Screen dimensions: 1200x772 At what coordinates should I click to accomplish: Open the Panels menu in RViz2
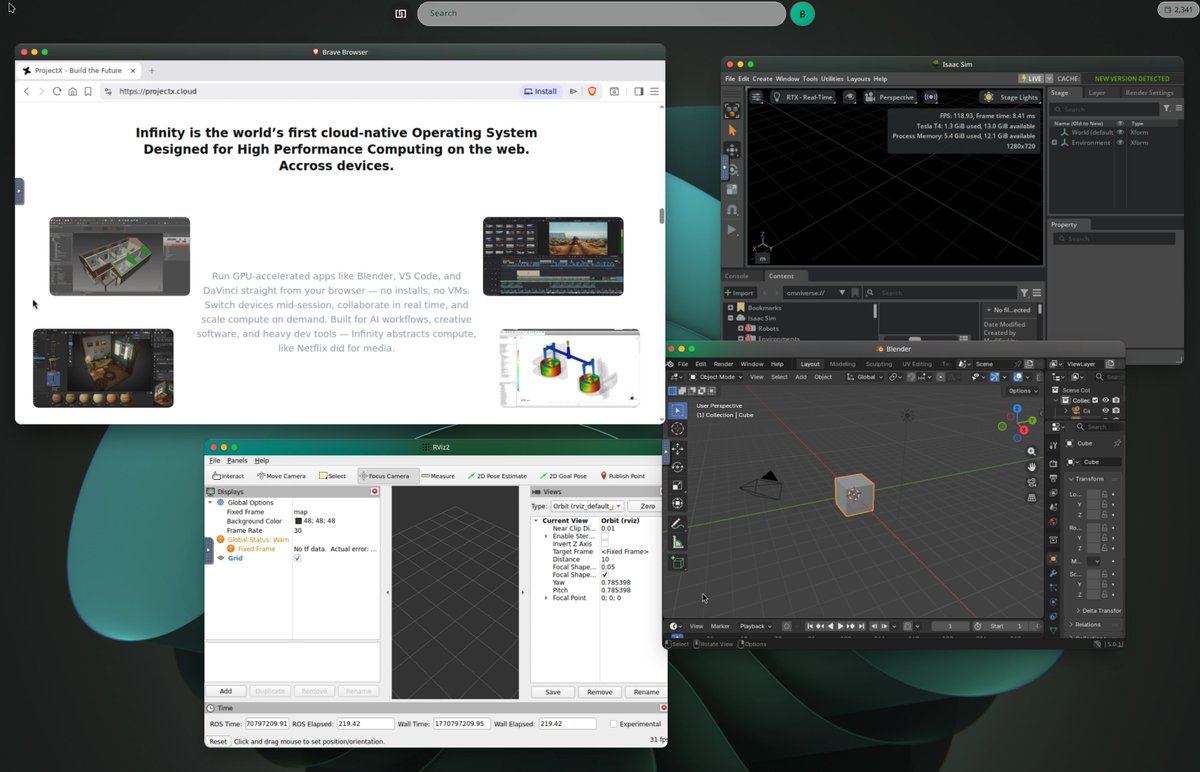[x=237, y=460]
